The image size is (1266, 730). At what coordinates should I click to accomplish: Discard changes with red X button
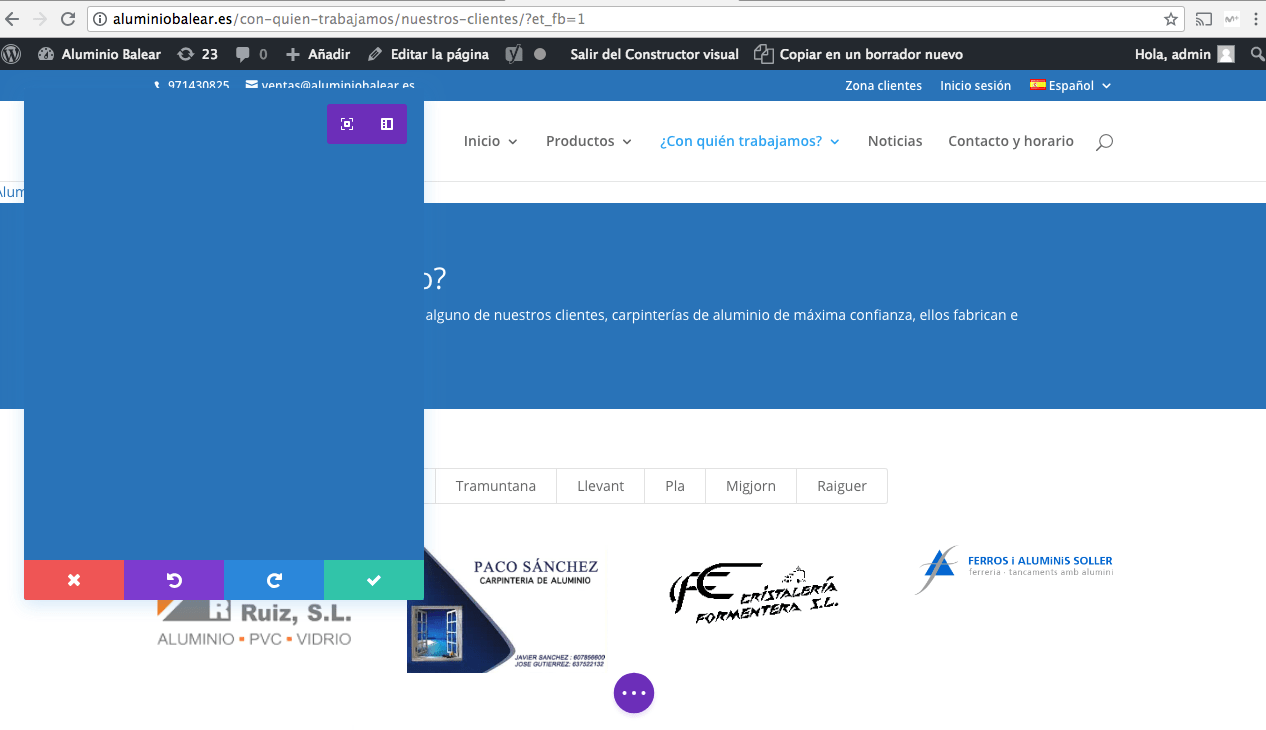click(x=74, y=580)
